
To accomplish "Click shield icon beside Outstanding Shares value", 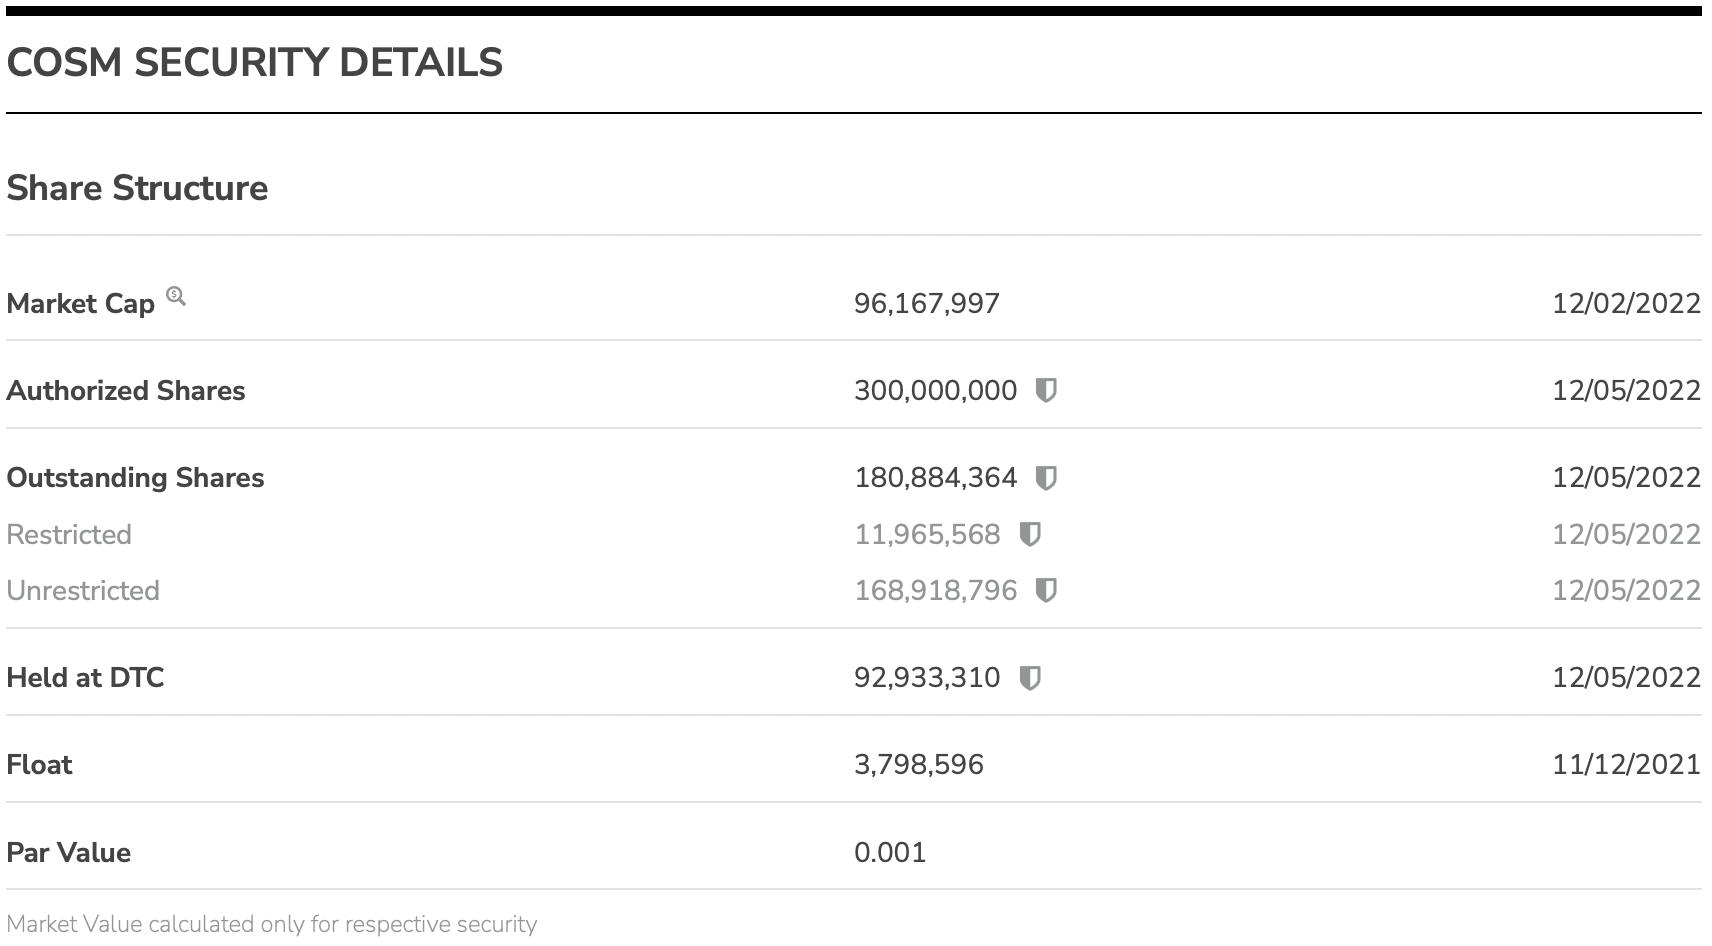I will (x=1046, y=478).
